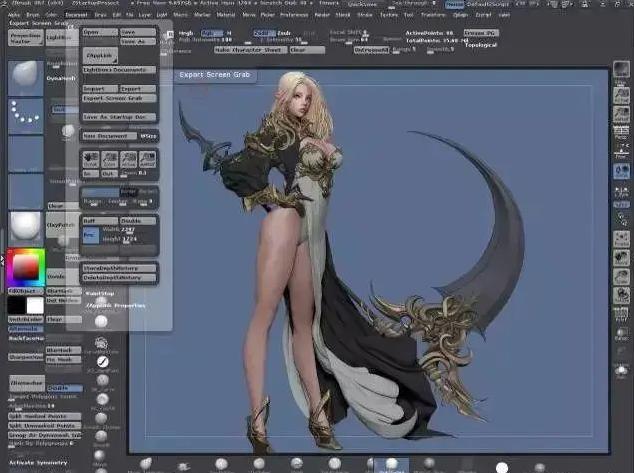
Task: Click the Frame icon on the right shelf
Action: [621, 239]
